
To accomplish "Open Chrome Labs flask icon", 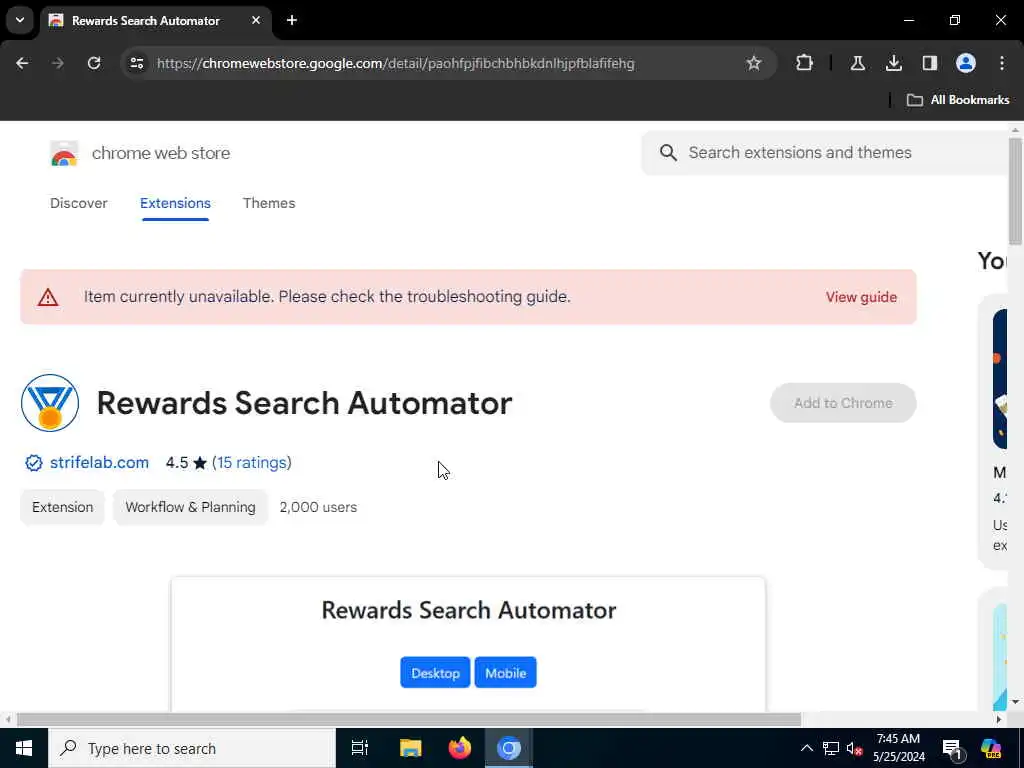I will click(857, 63).
